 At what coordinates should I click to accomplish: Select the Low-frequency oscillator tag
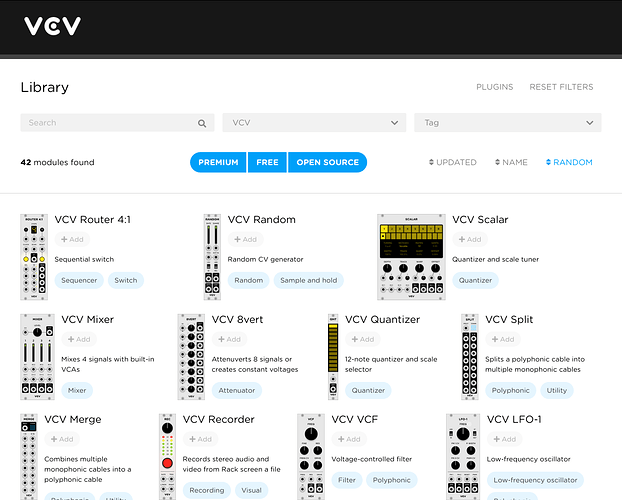tap(535, 480)
